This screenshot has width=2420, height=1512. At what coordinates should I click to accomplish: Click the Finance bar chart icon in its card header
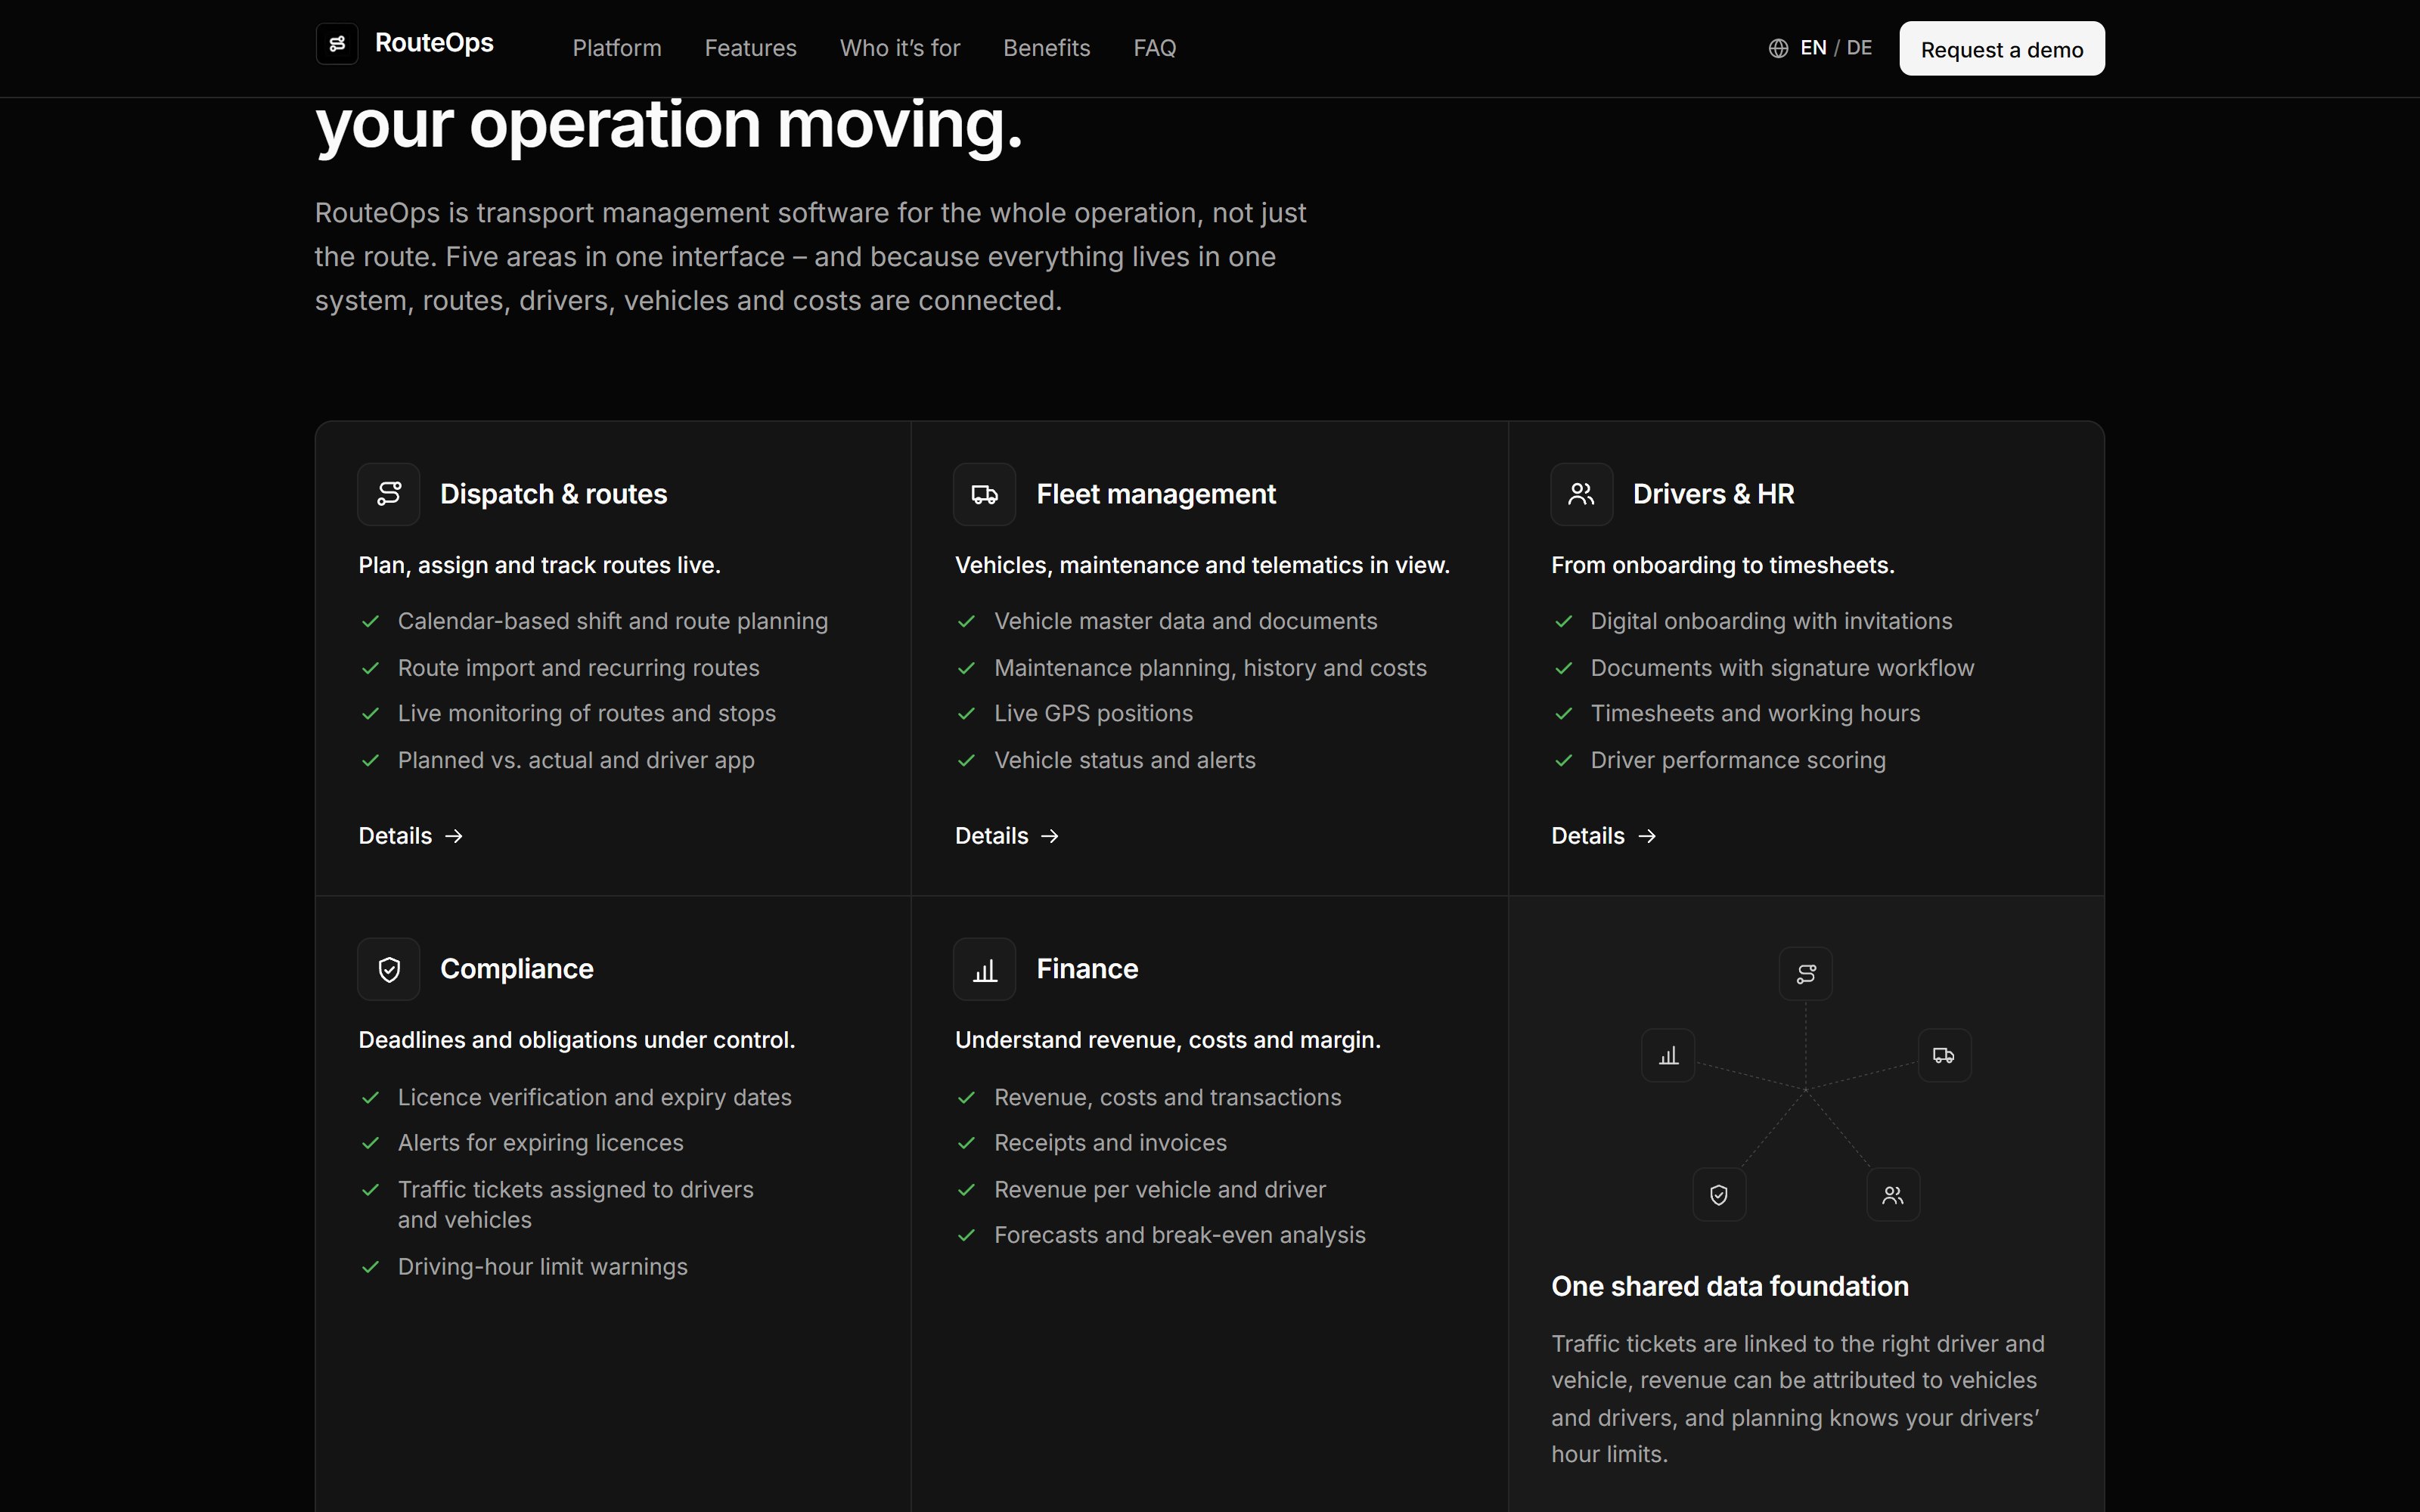click(x=985, y=969)
